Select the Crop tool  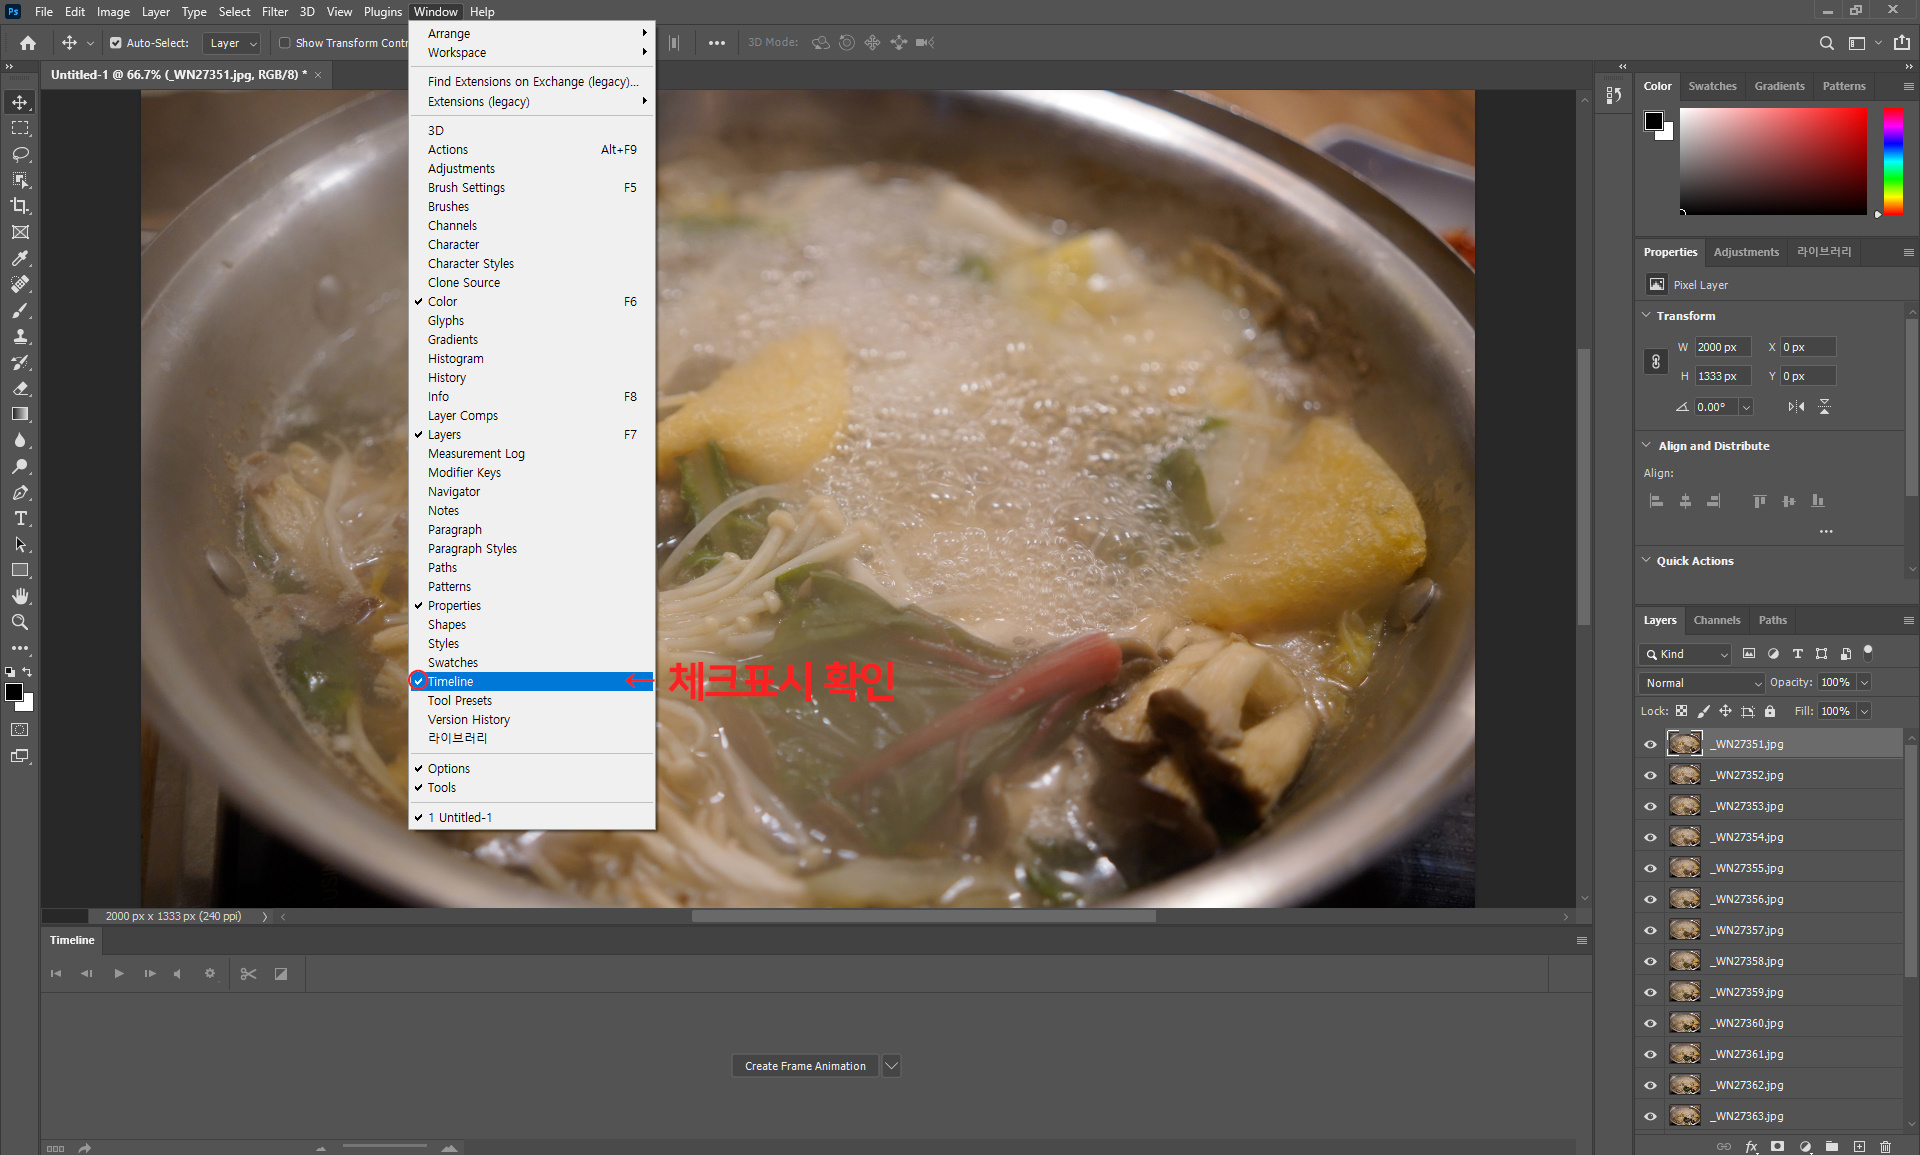coord(20,206)
